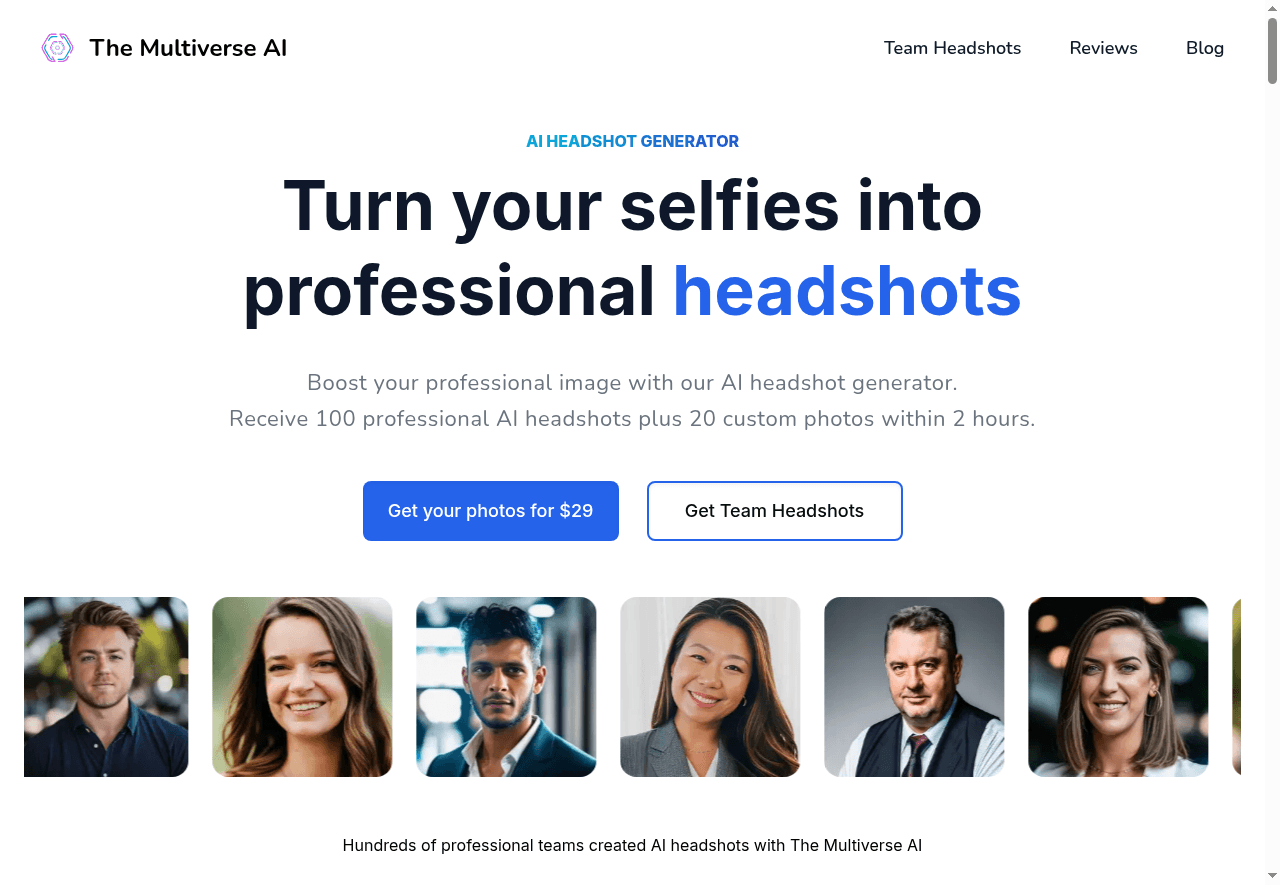Click the blue 'headshots' headline word
The width and height of the screenshot is (1280, 885).
[847, 291]
